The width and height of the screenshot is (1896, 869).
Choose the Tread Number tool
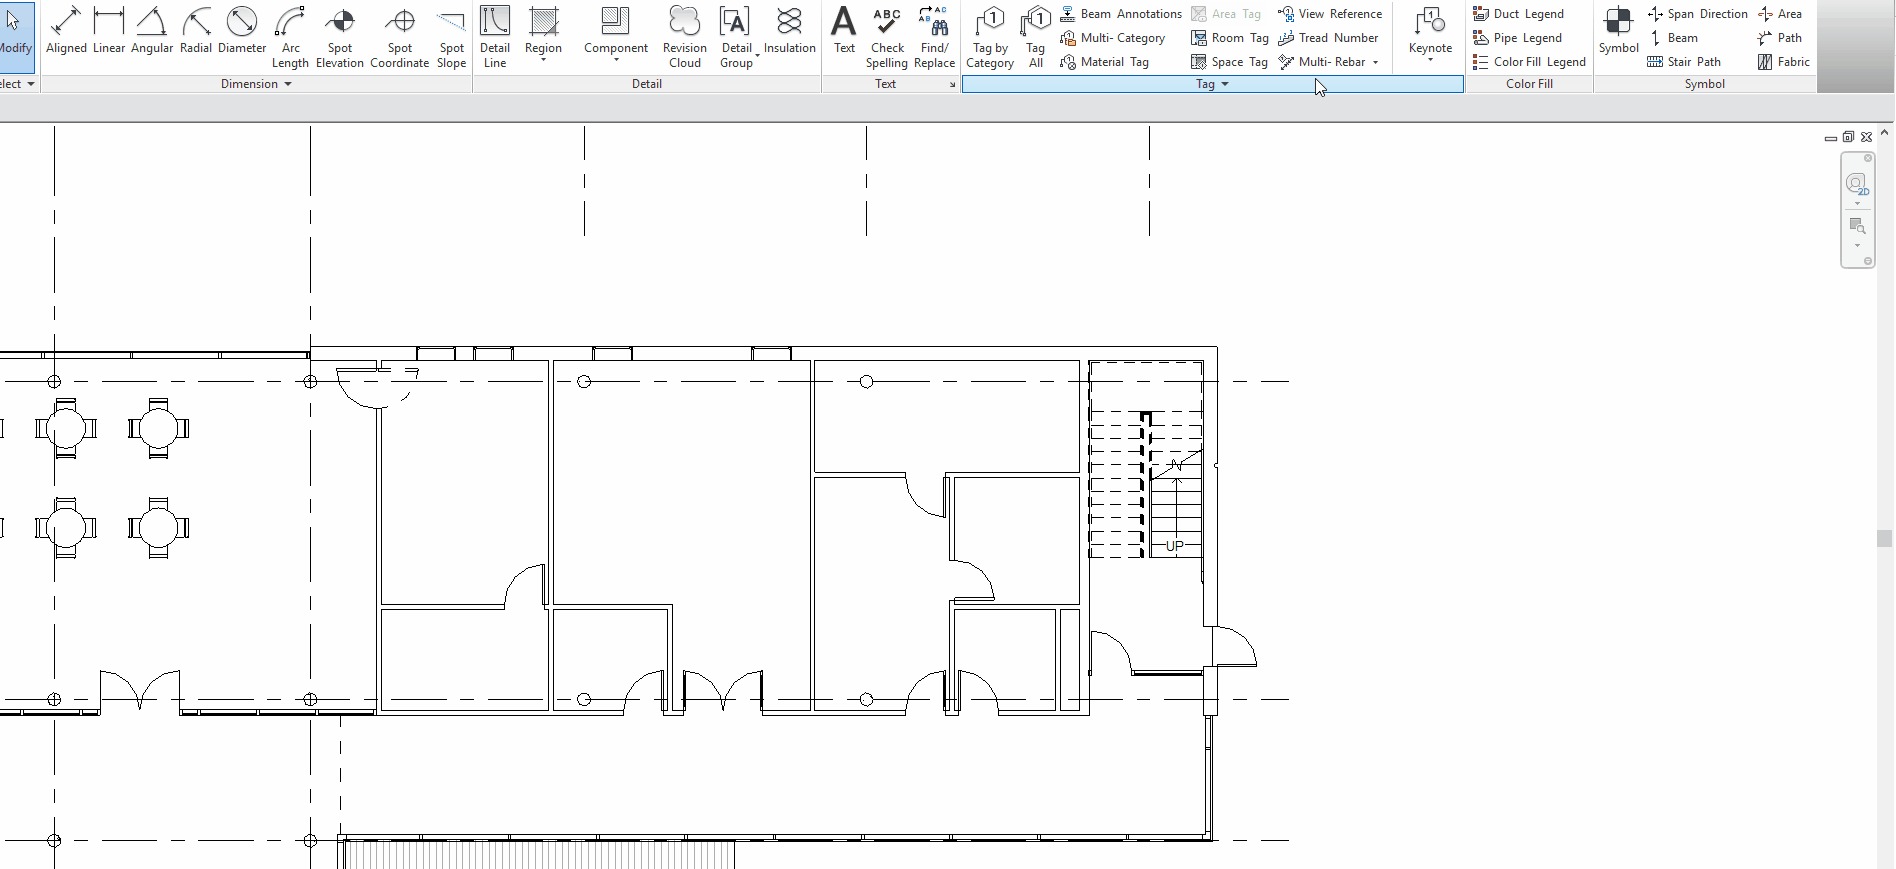coord(1328,38)
